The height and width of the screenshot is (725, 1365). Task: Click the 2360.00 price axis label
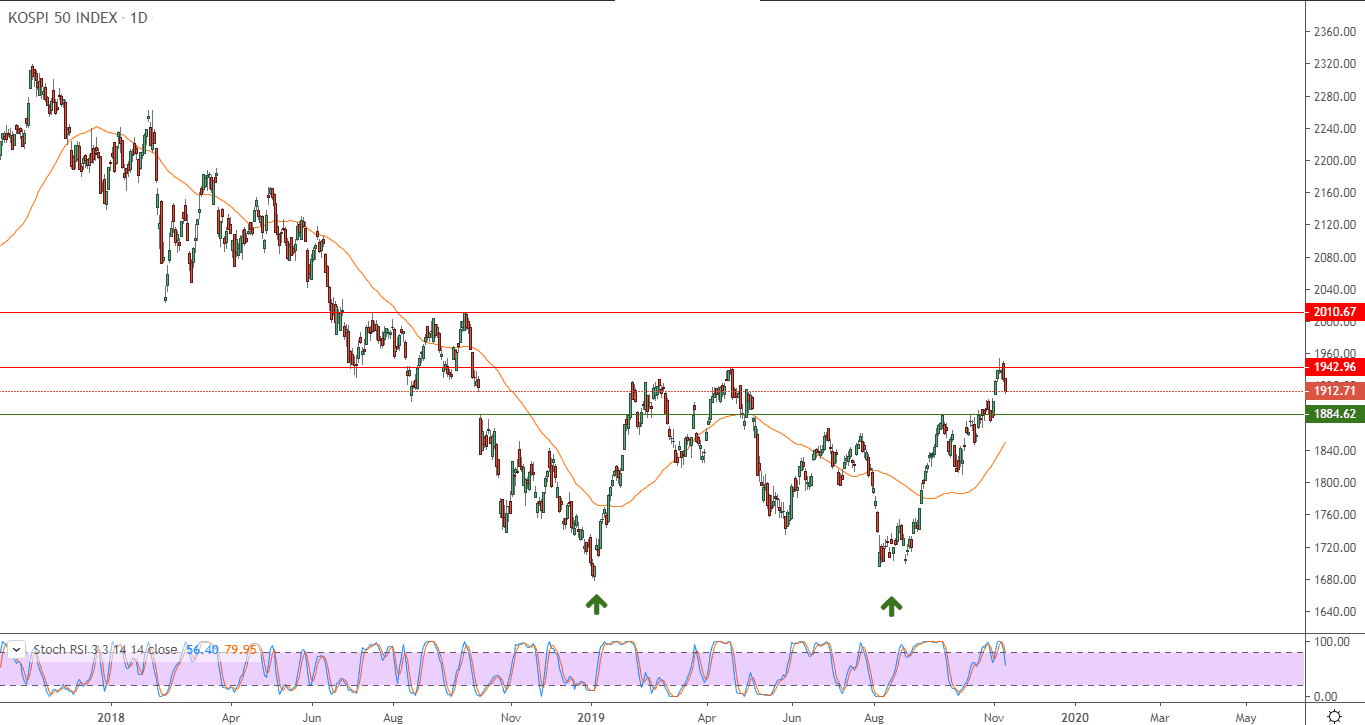[x=1335, y=32]
